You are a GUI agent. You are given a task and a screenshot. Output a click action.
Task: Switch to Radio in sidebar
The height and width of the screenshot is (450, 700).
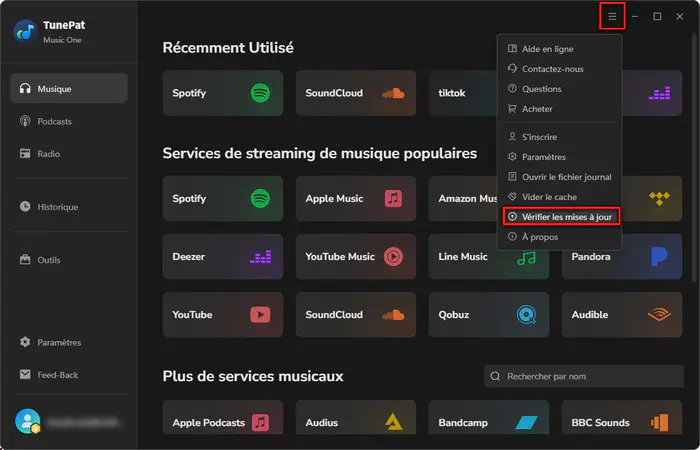[69, 154]
